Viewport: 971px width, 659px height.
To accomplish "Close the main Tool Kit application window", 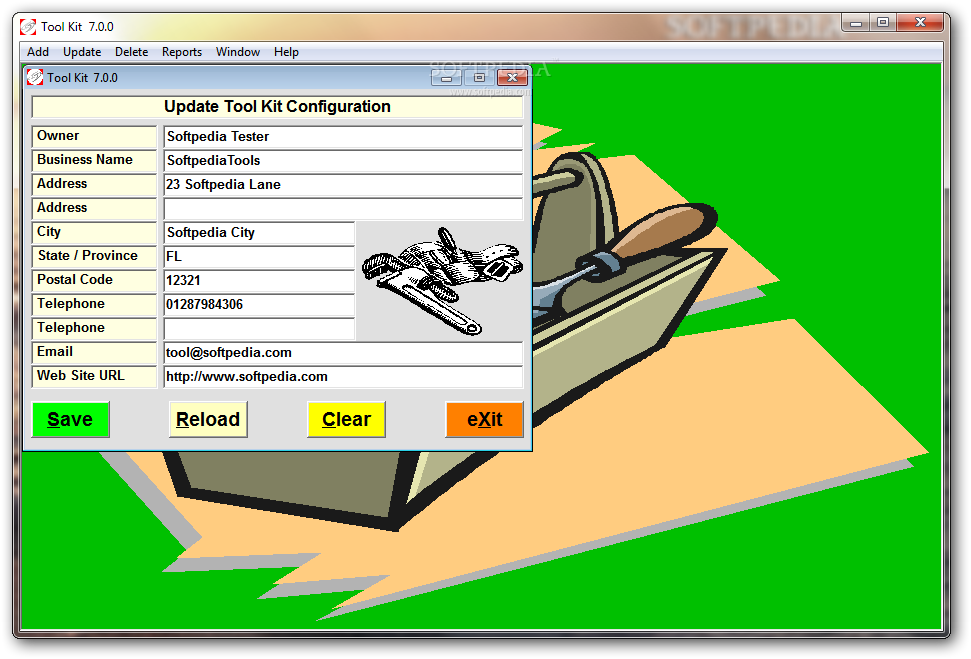I will point(920,23).
